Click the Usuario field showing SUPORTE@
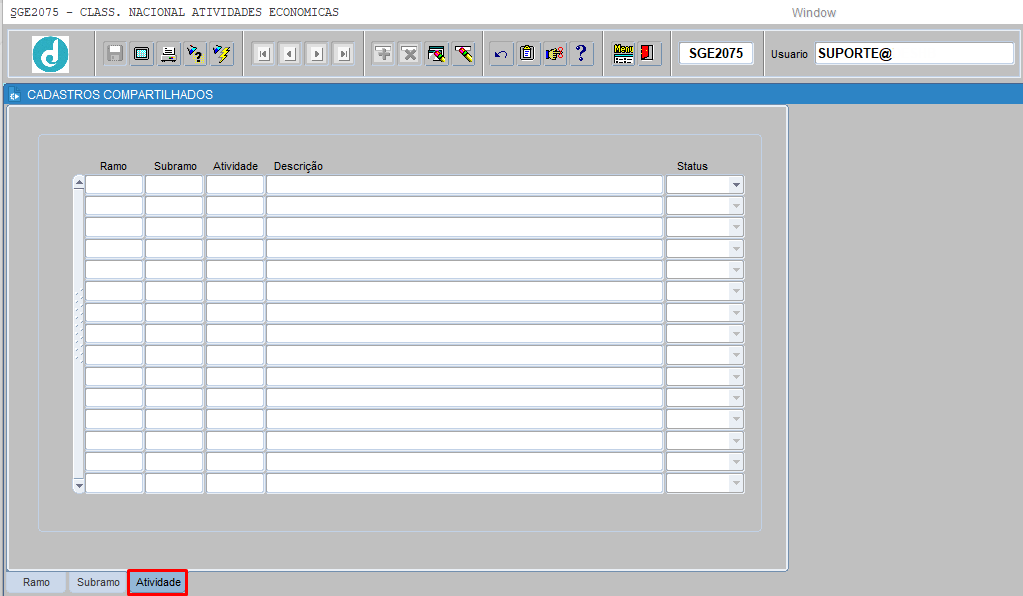1023x596 pixels. coord(914,53)
